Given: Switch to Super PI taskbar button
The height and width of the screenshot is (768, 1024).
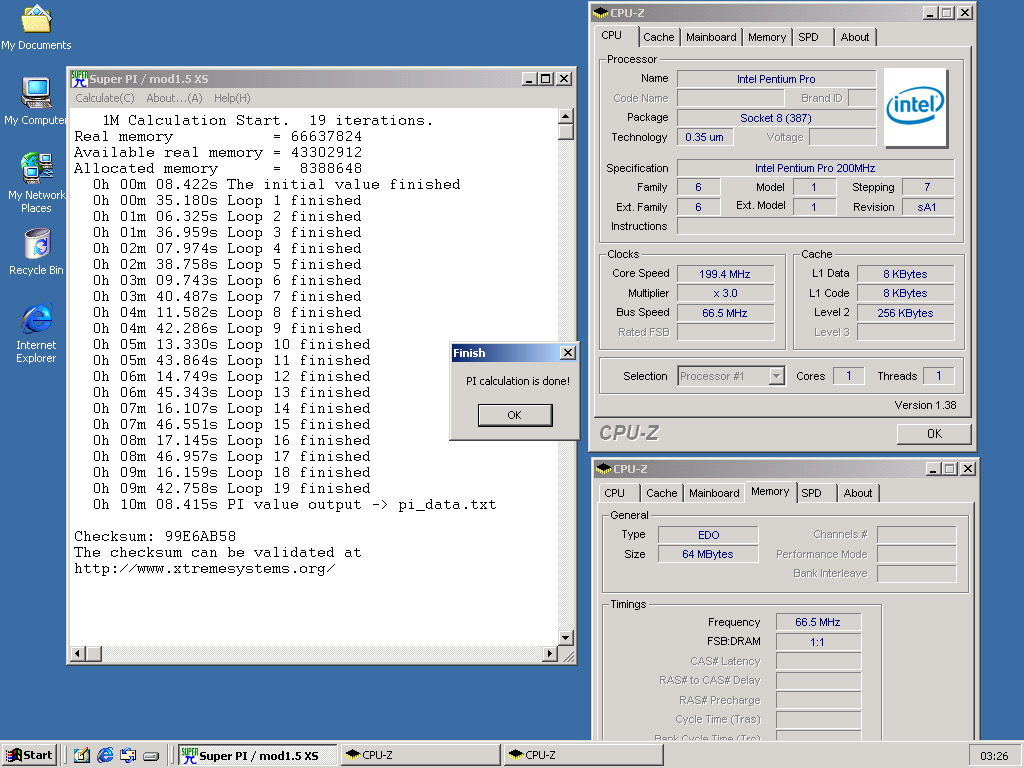Looking at the screenshot, I should 257,755.
